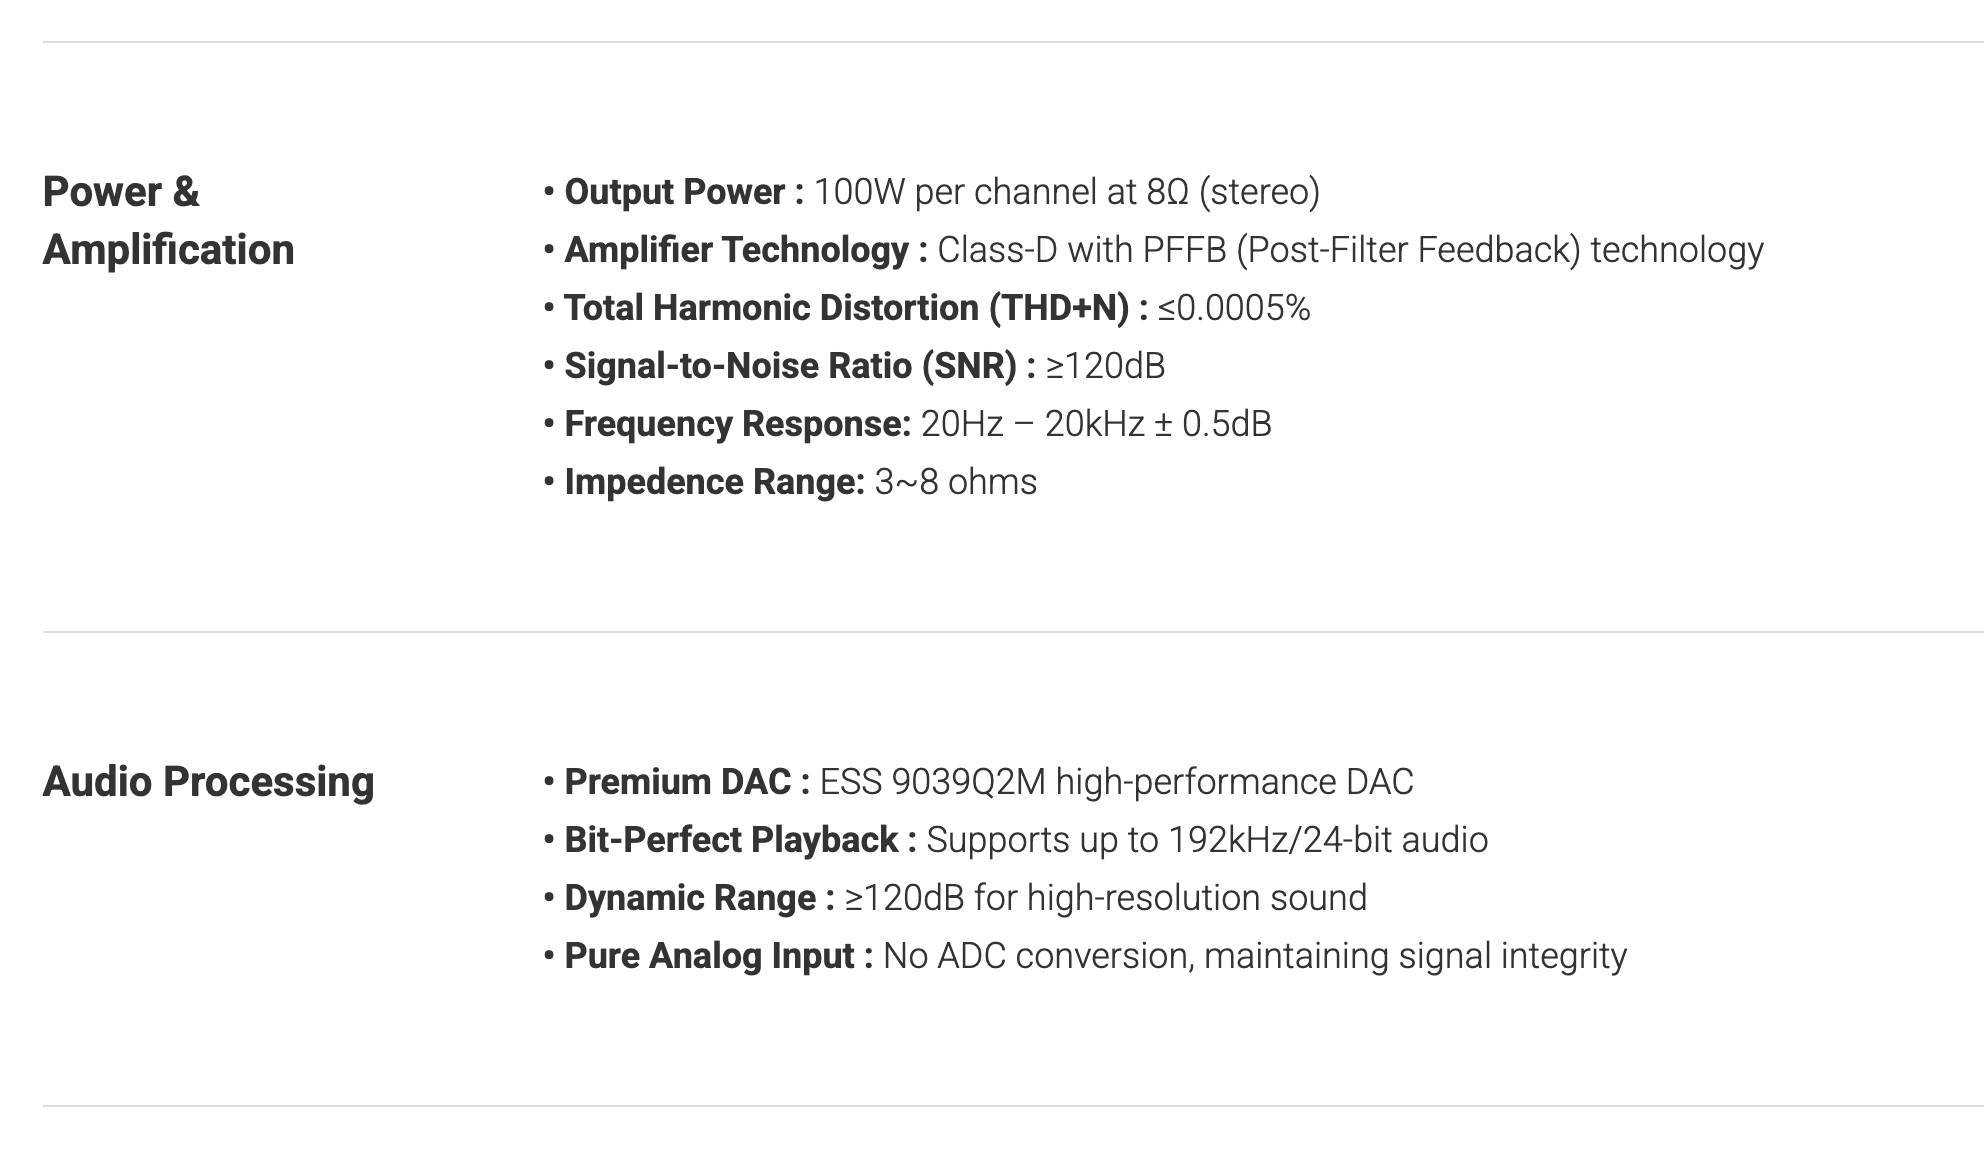Click the "Impedence Range" spec label
Image resolution: width=1984 pixels, height=1158 pixels.
pyautogui.click(x=714, y=482)
